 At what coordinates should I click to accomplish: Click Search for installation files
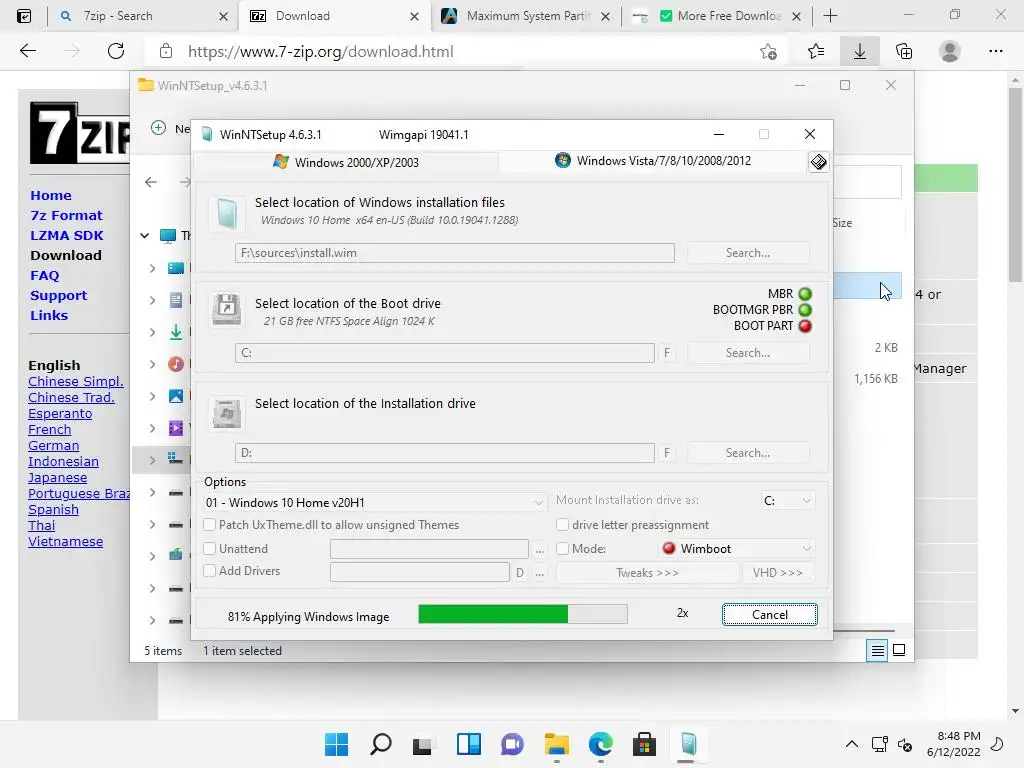748,253
